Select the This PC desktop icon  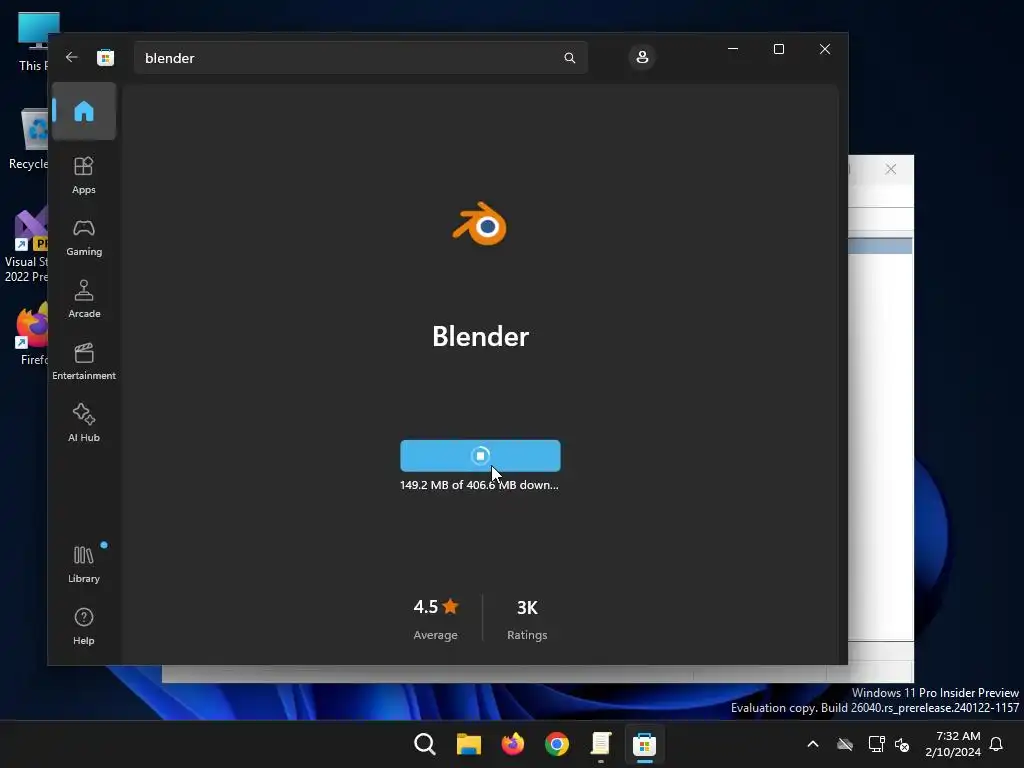point(31,42)
